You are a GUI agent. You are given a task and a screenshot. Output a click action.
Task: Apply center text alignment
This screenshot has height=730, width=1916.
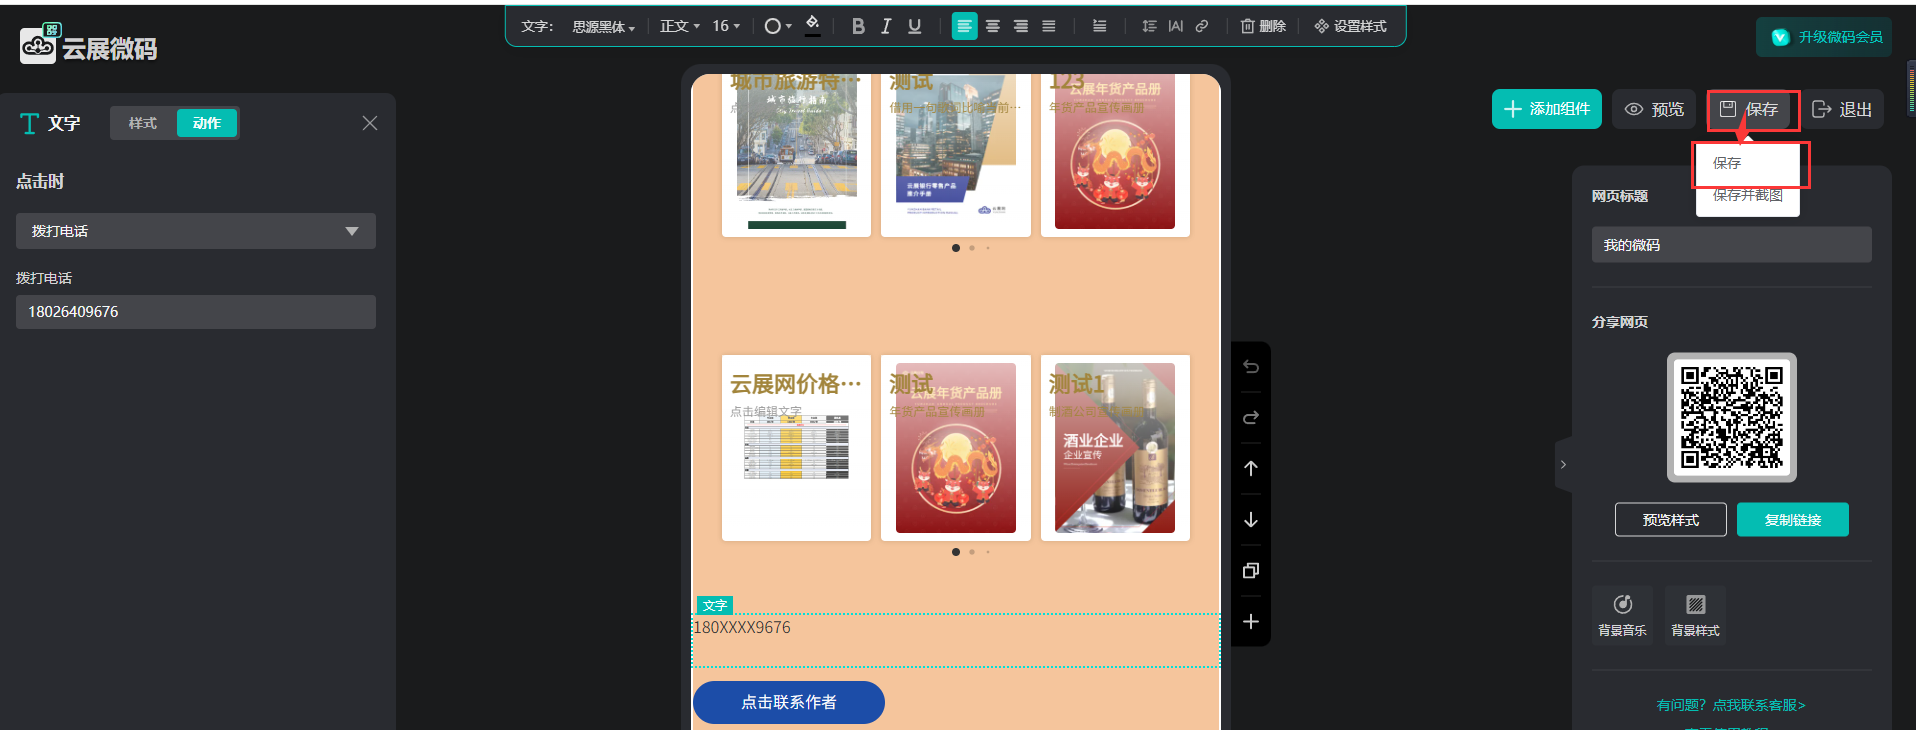coord(992,27)
